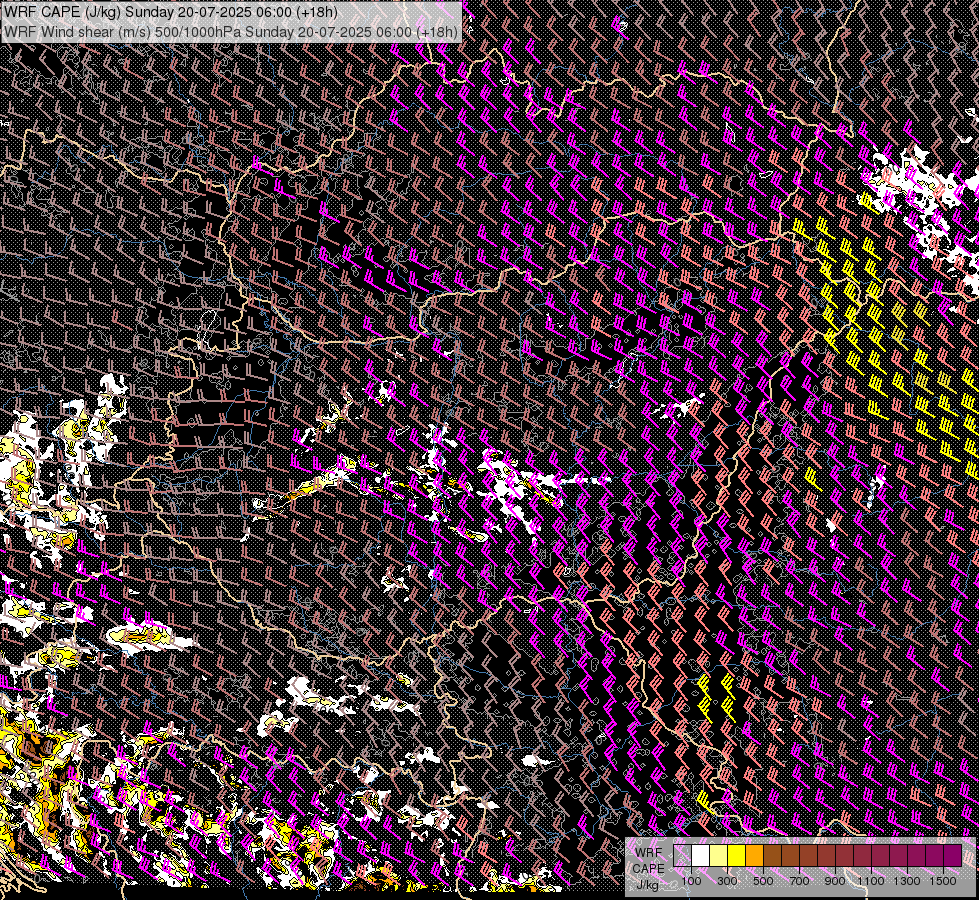Click the WRF CAPE title line
This screenshot has height=900, width=979.
(x=170, y=12)
